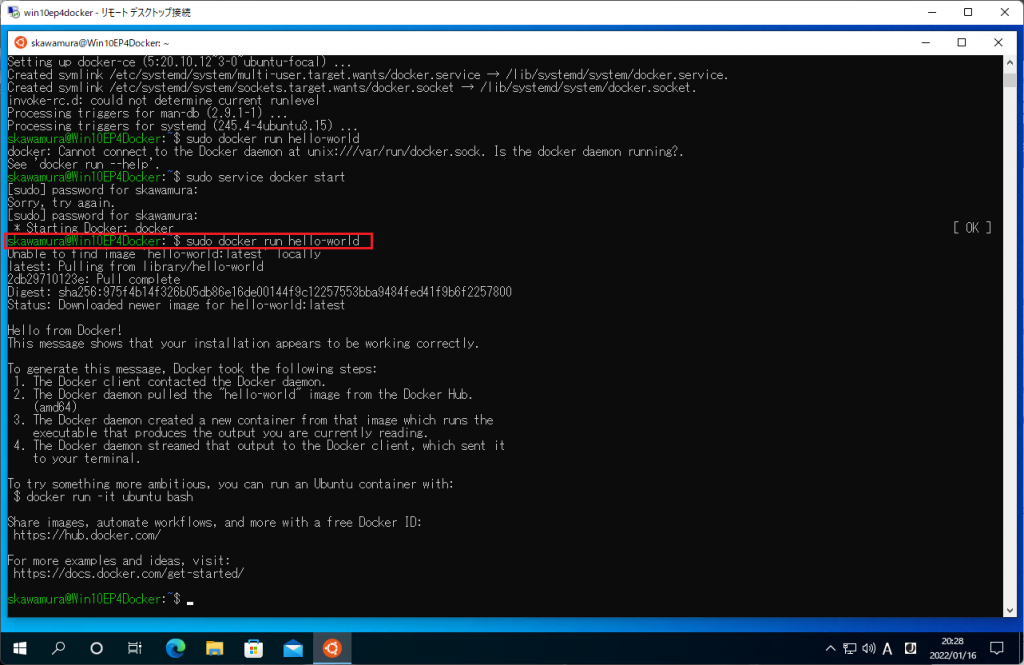Open the Microsoft Store taskbar icon
1024x665 pixels.
(x=253, y=648)
